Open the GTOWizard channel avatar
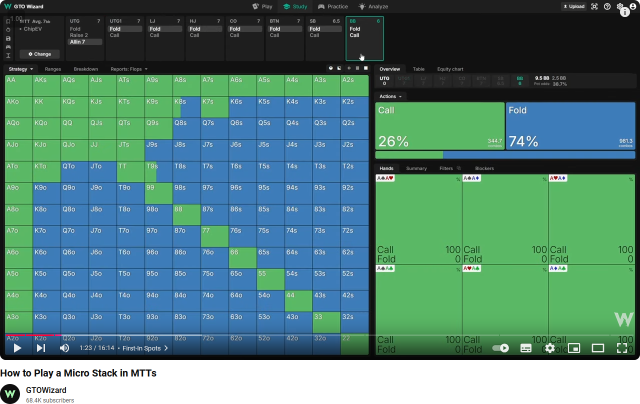 click(10, 394)
